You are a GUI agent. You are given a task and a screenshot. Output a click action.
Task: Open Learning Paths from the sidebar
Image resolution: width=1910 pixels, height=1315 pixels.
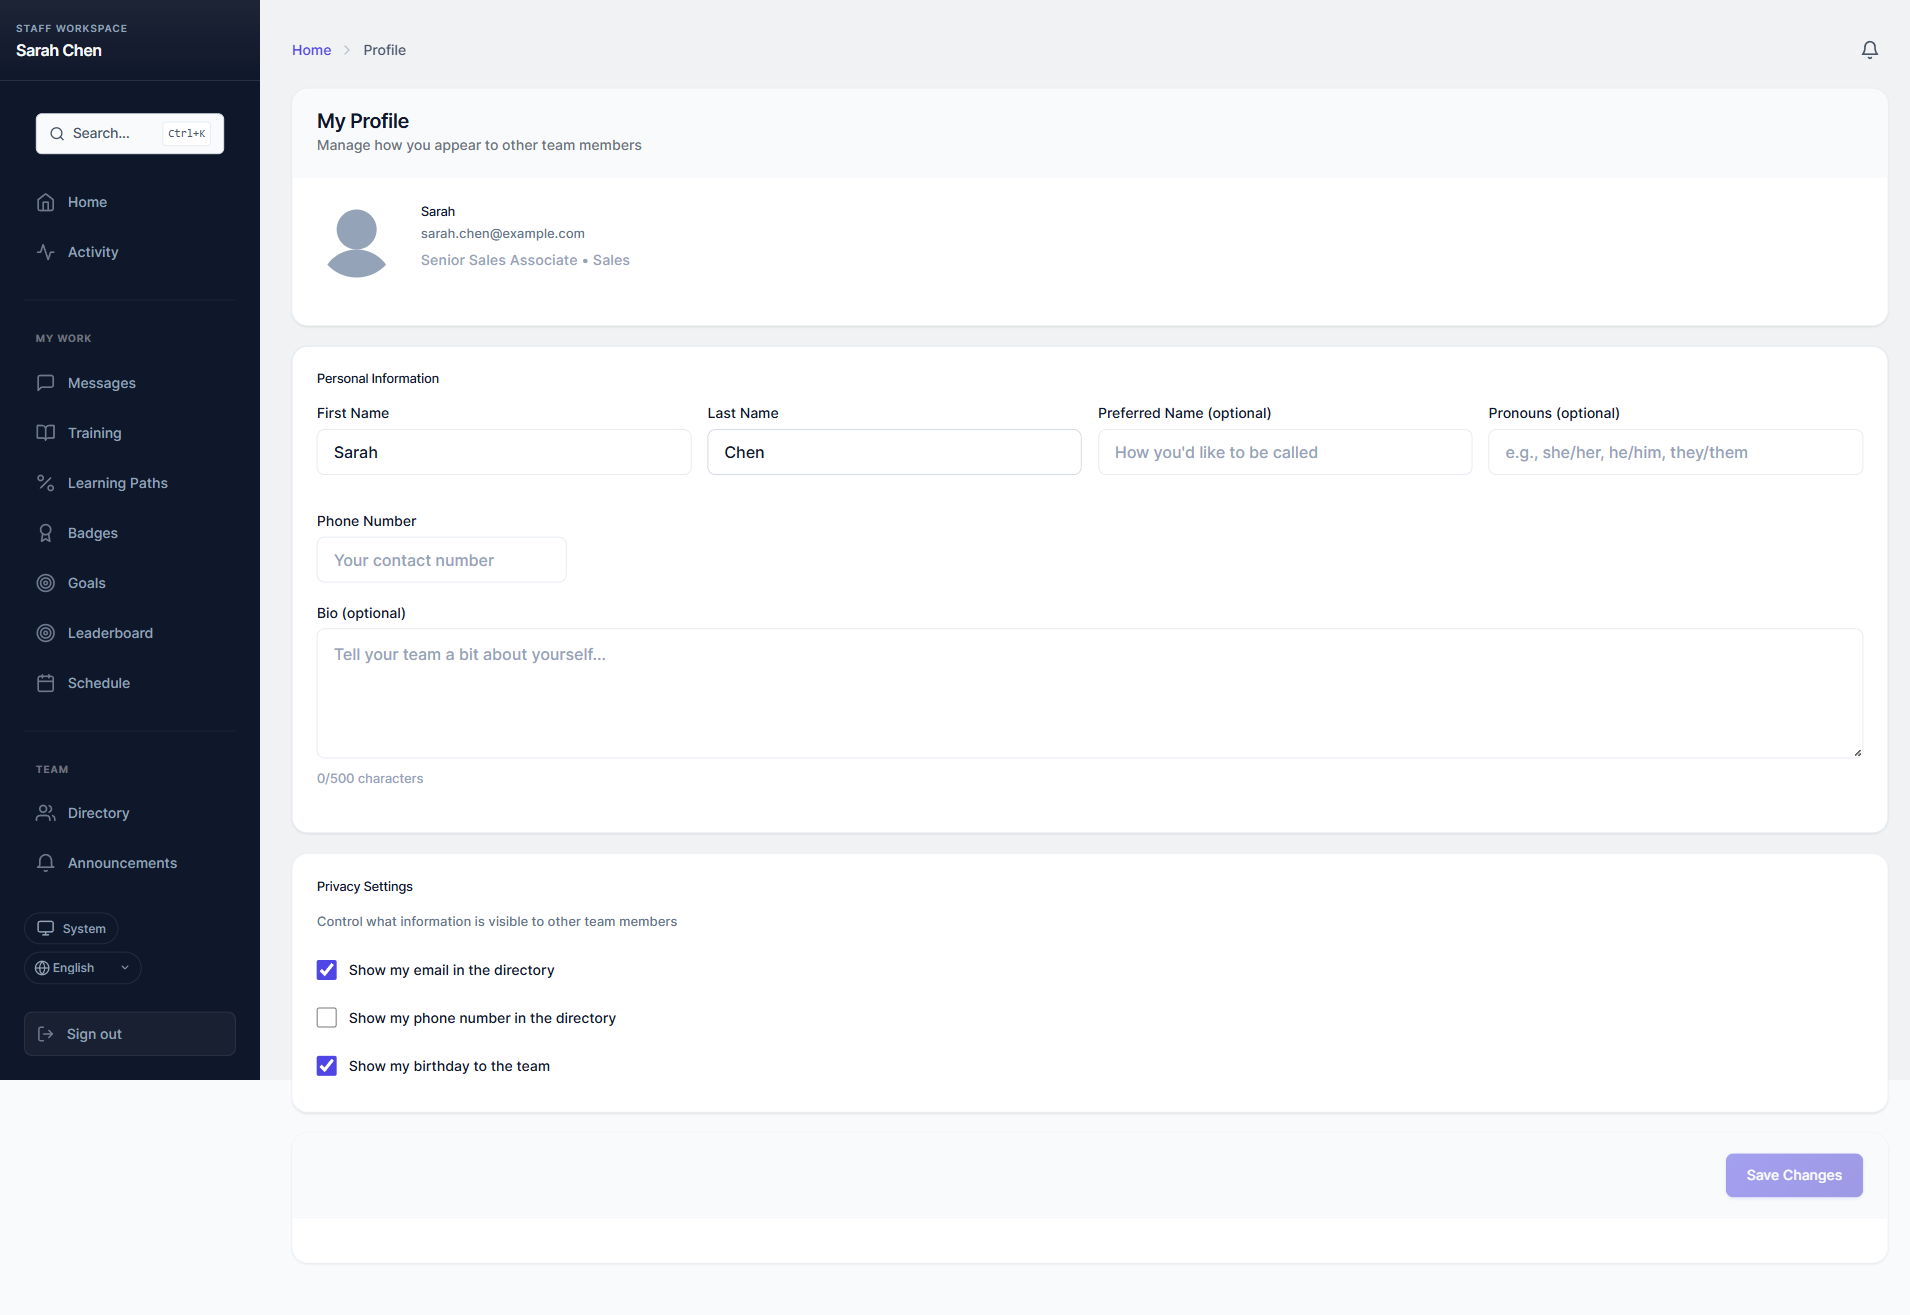tap(117, 483)
